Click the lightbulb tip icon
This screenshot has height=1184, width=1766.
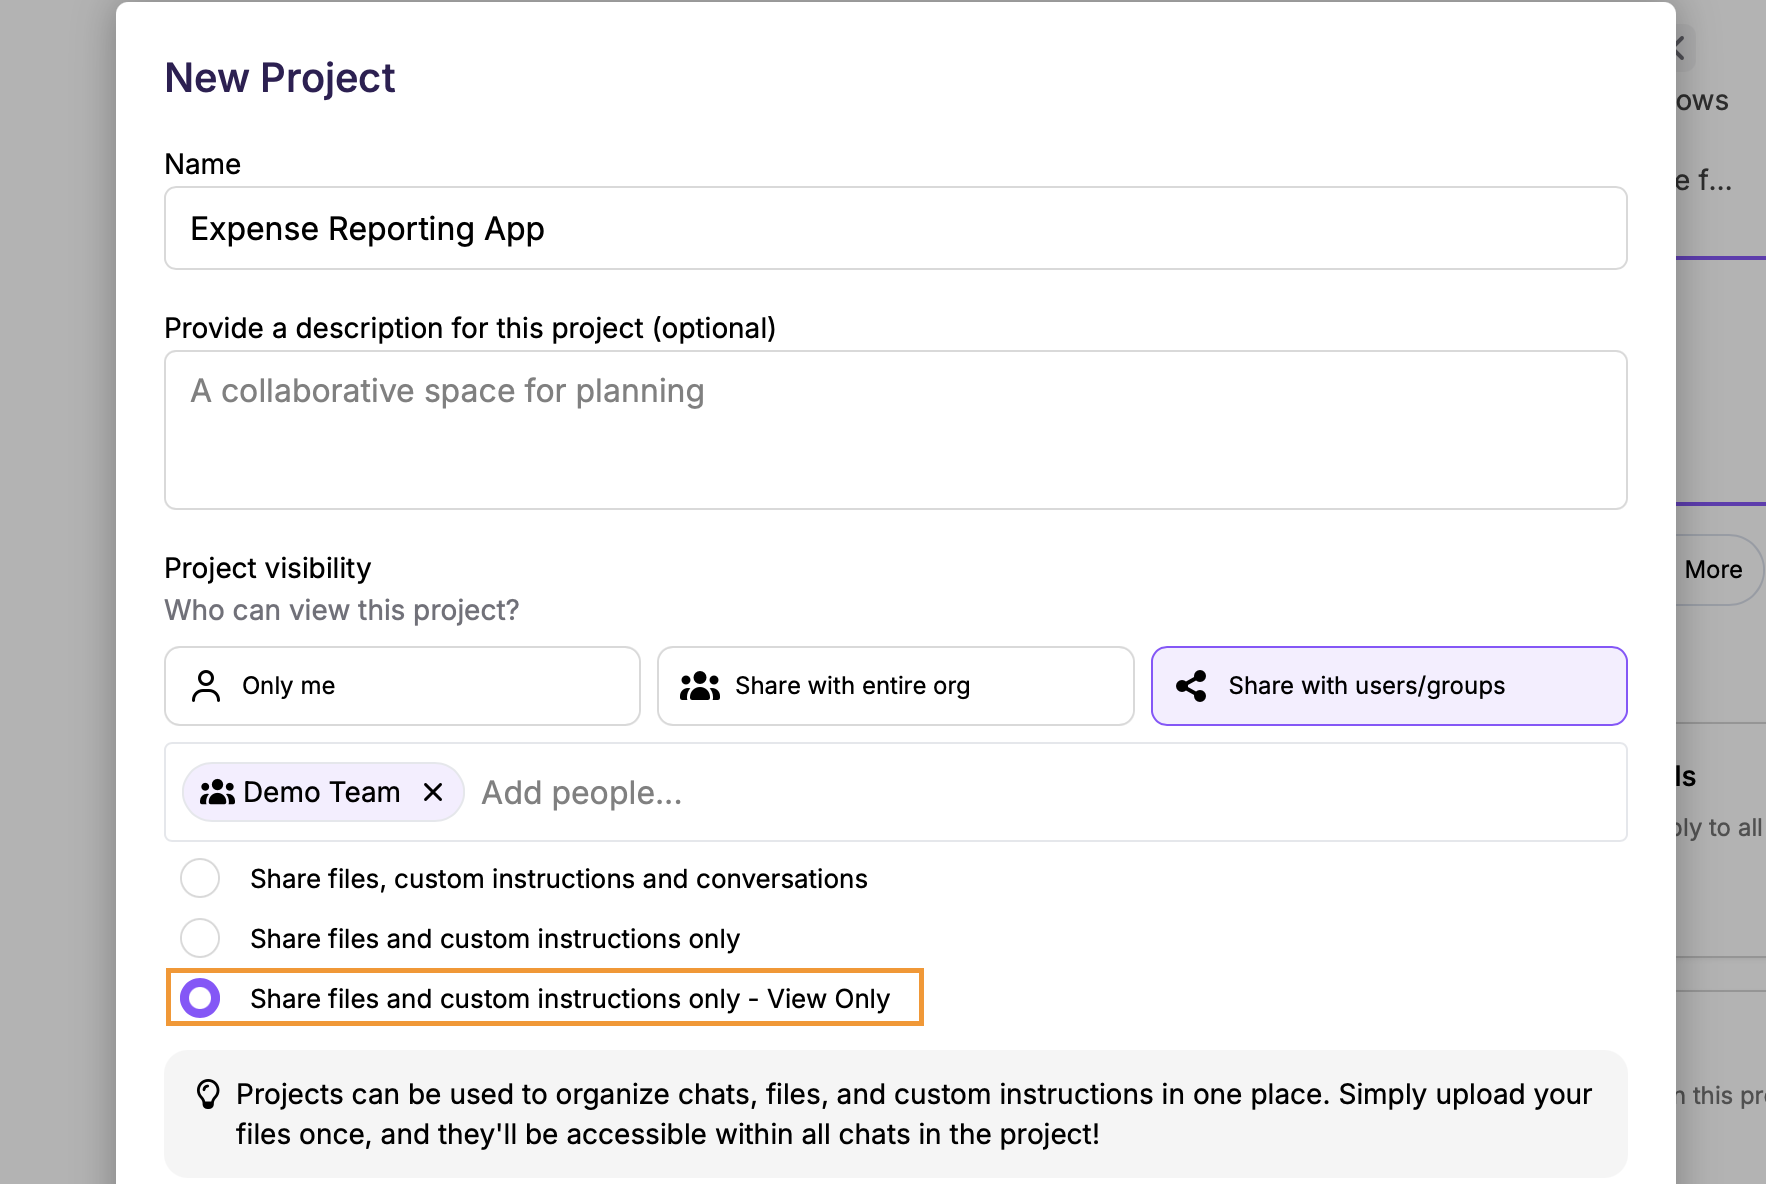(208, 1094)
